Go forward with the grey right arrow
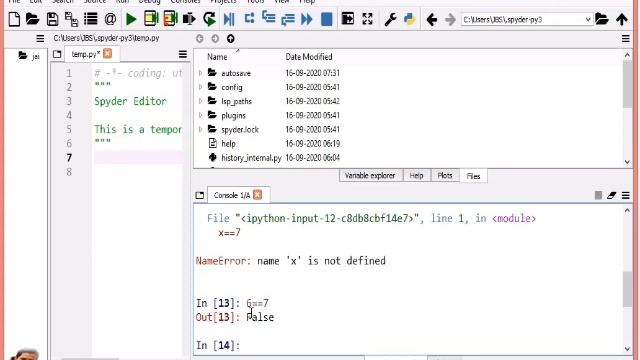 click(x=450, y=19)
